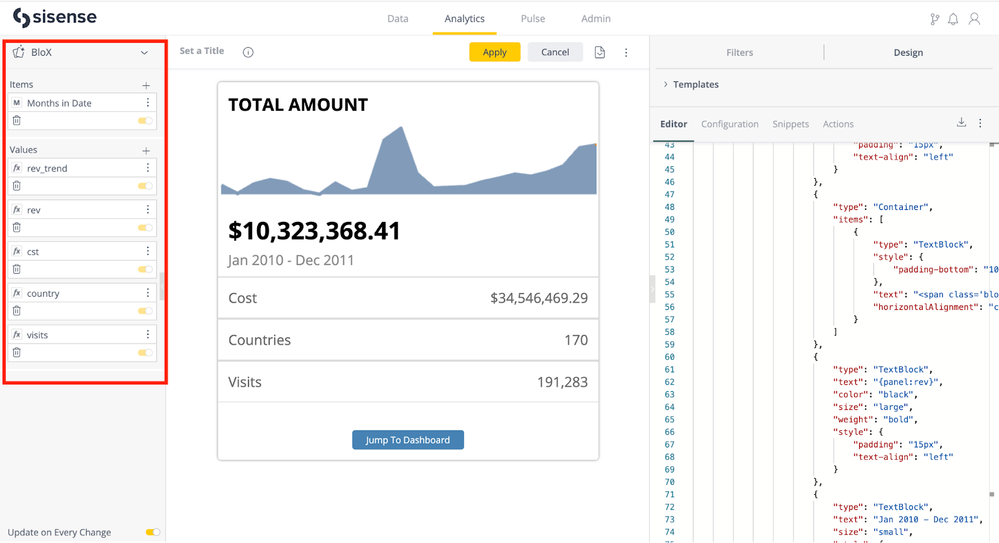Open the user profile icon
The height and width of the screenshot is (543, 999).
coord(974,19)
